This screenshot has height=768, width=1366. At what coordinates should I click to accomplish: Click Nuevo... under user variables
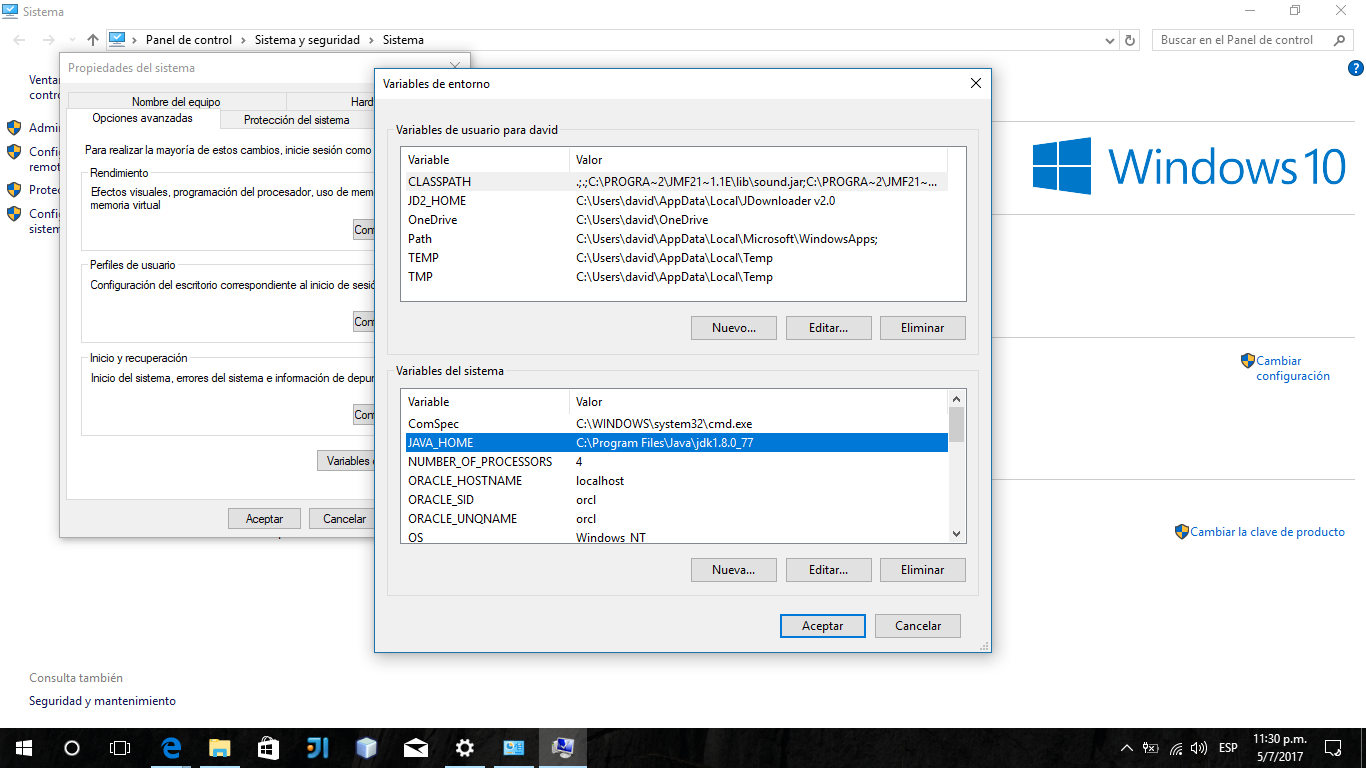[x=734, y=328]
